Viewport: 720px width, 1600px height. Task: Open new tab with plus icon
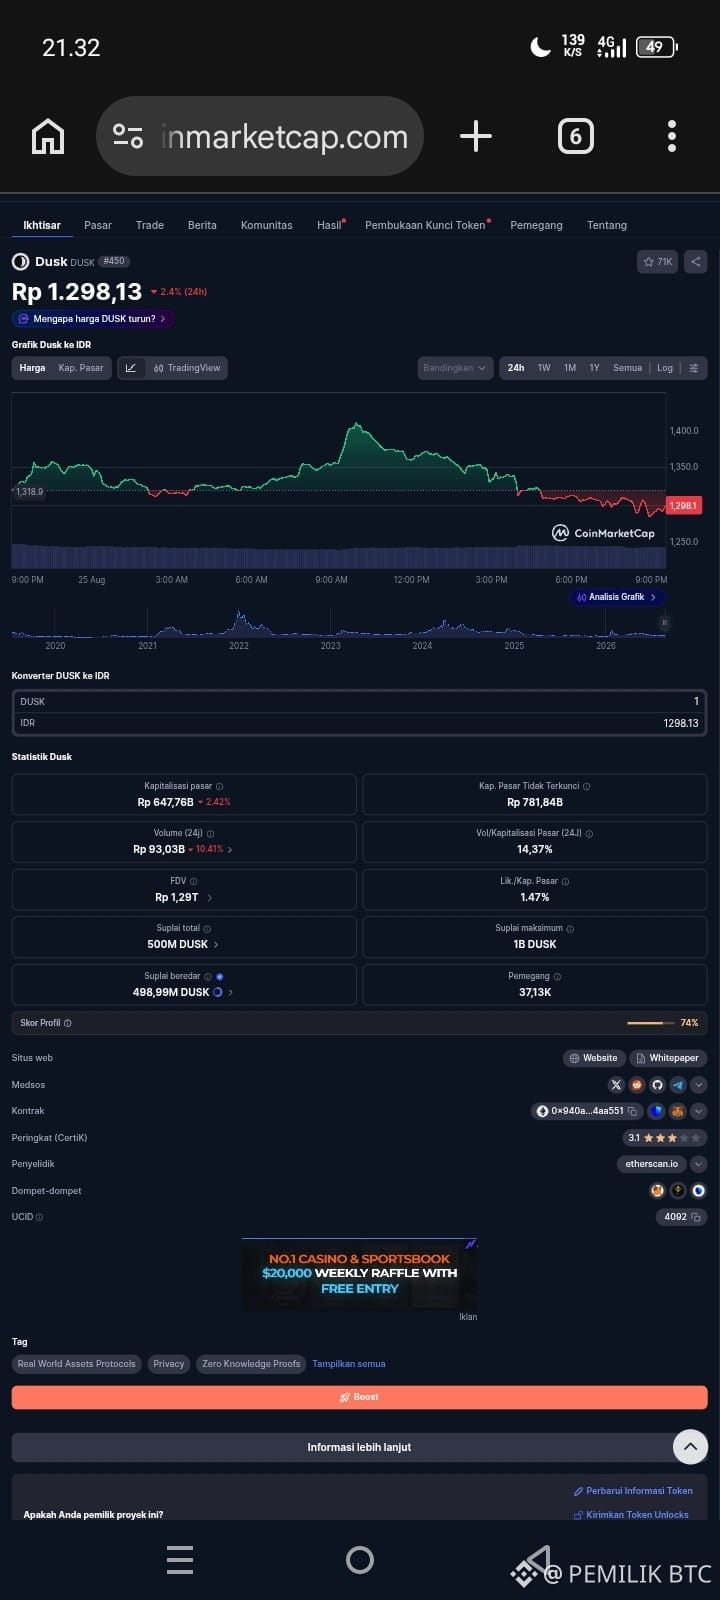[x=475, y=136]
